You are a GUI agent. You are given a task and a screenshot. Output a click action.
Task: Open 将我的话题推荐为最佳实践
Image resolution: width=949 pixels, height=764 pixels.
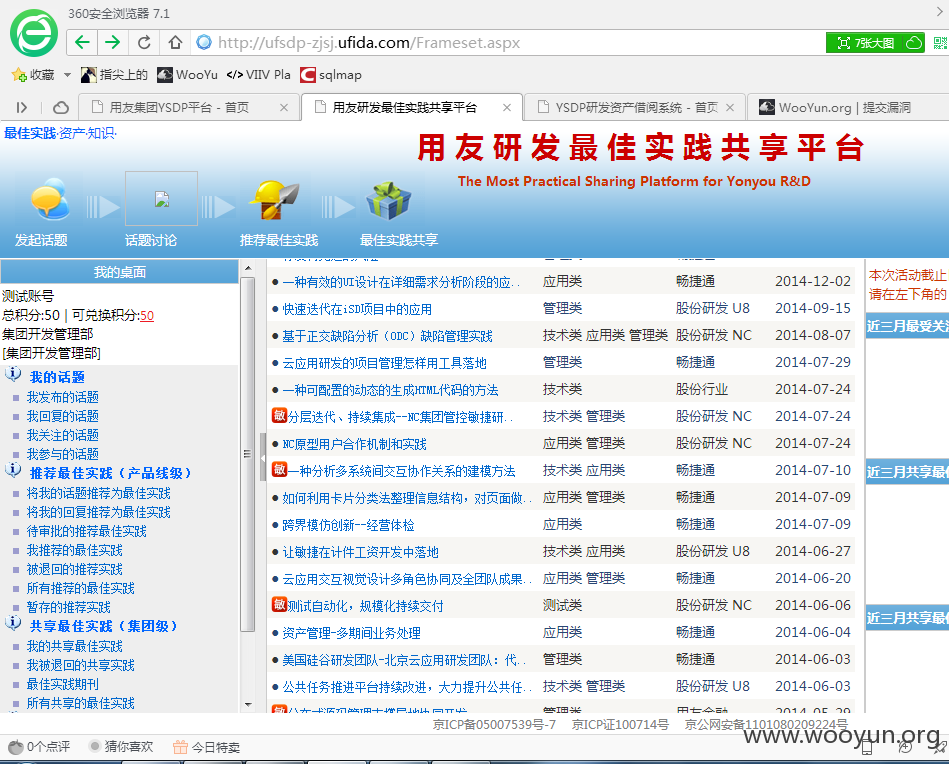click(x=99, y=493)
